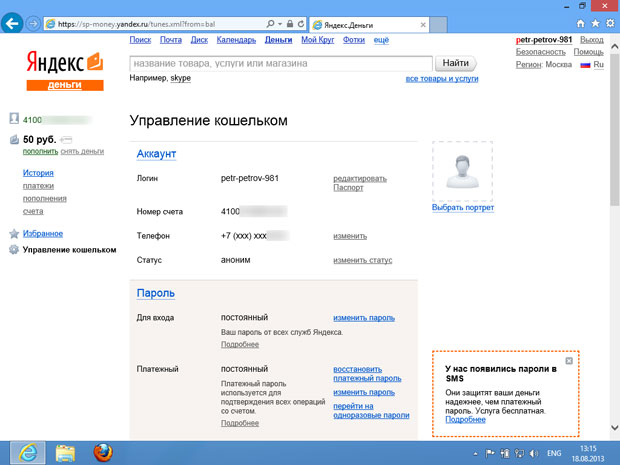620x465 pixels.
Task: Click the wallet balance icon
Action: pyautogui.click(x=14, y=139)
